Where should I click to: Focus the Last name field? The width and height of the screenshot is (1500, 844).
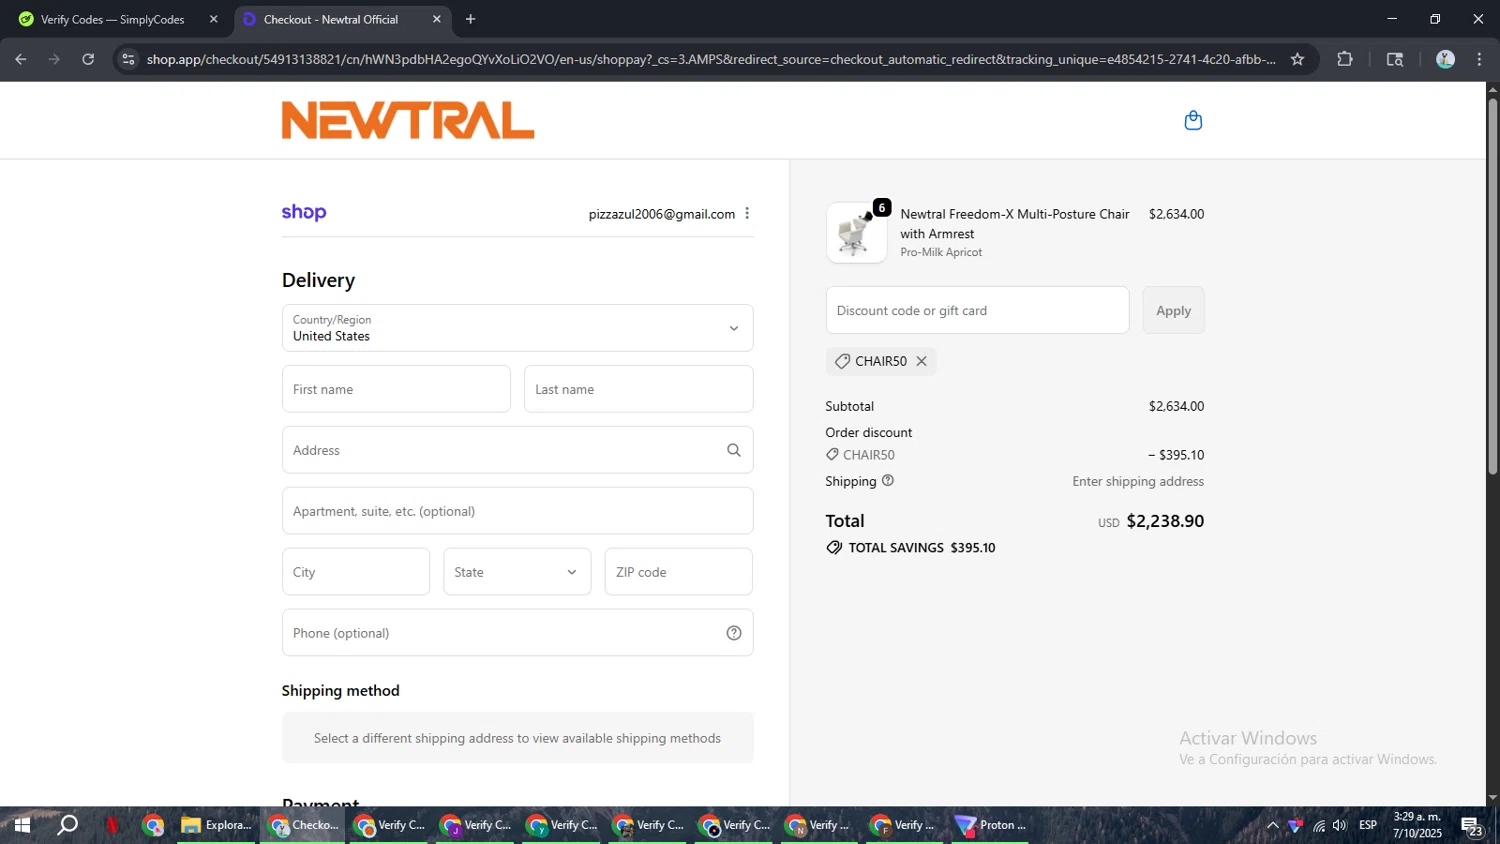click(x=639, y=389)
